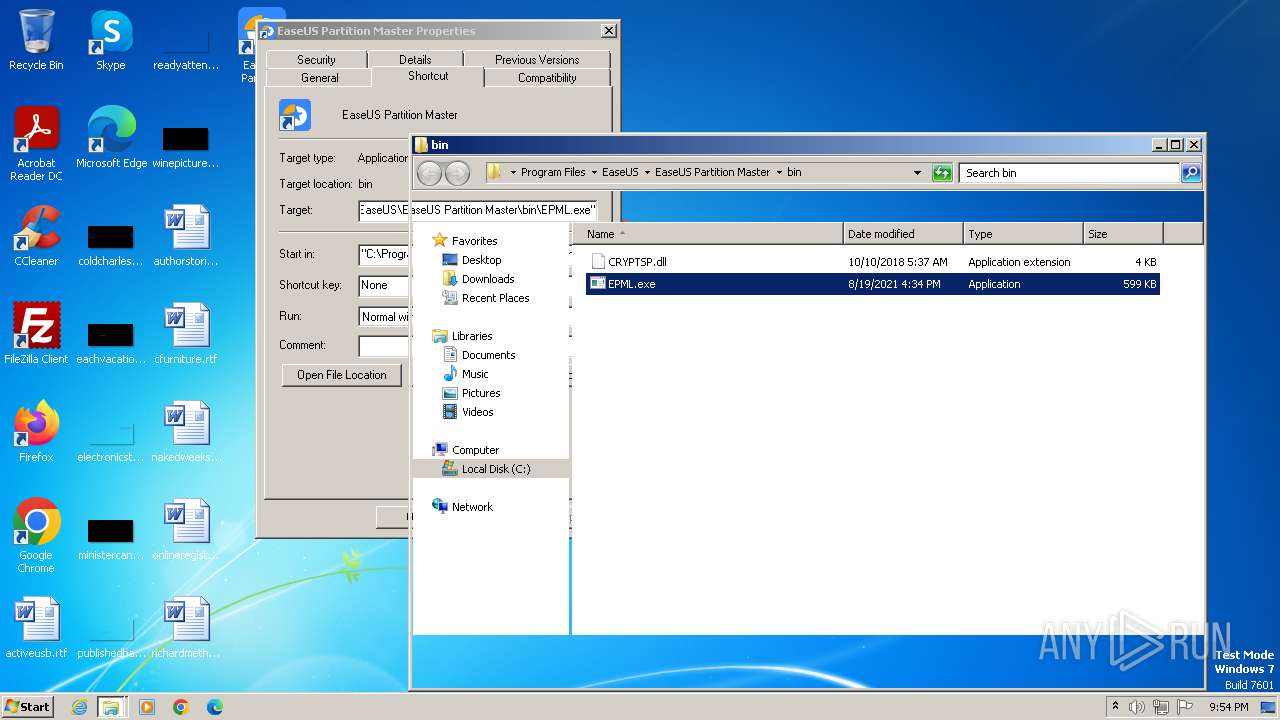Select the eachvacatio desktop item
Image resolution: width=1280 pixels, height=720 pixels.
[x=110, y=342]
